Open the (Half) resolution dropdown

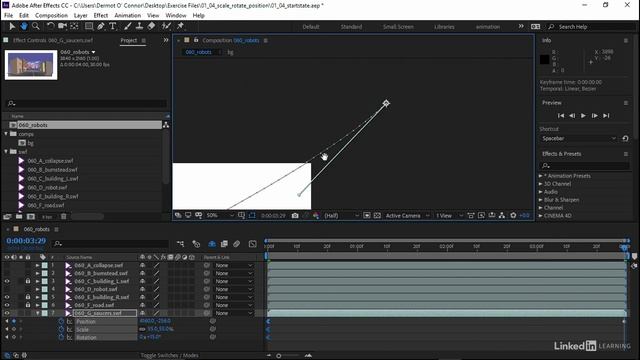click(x=342, y=216)
